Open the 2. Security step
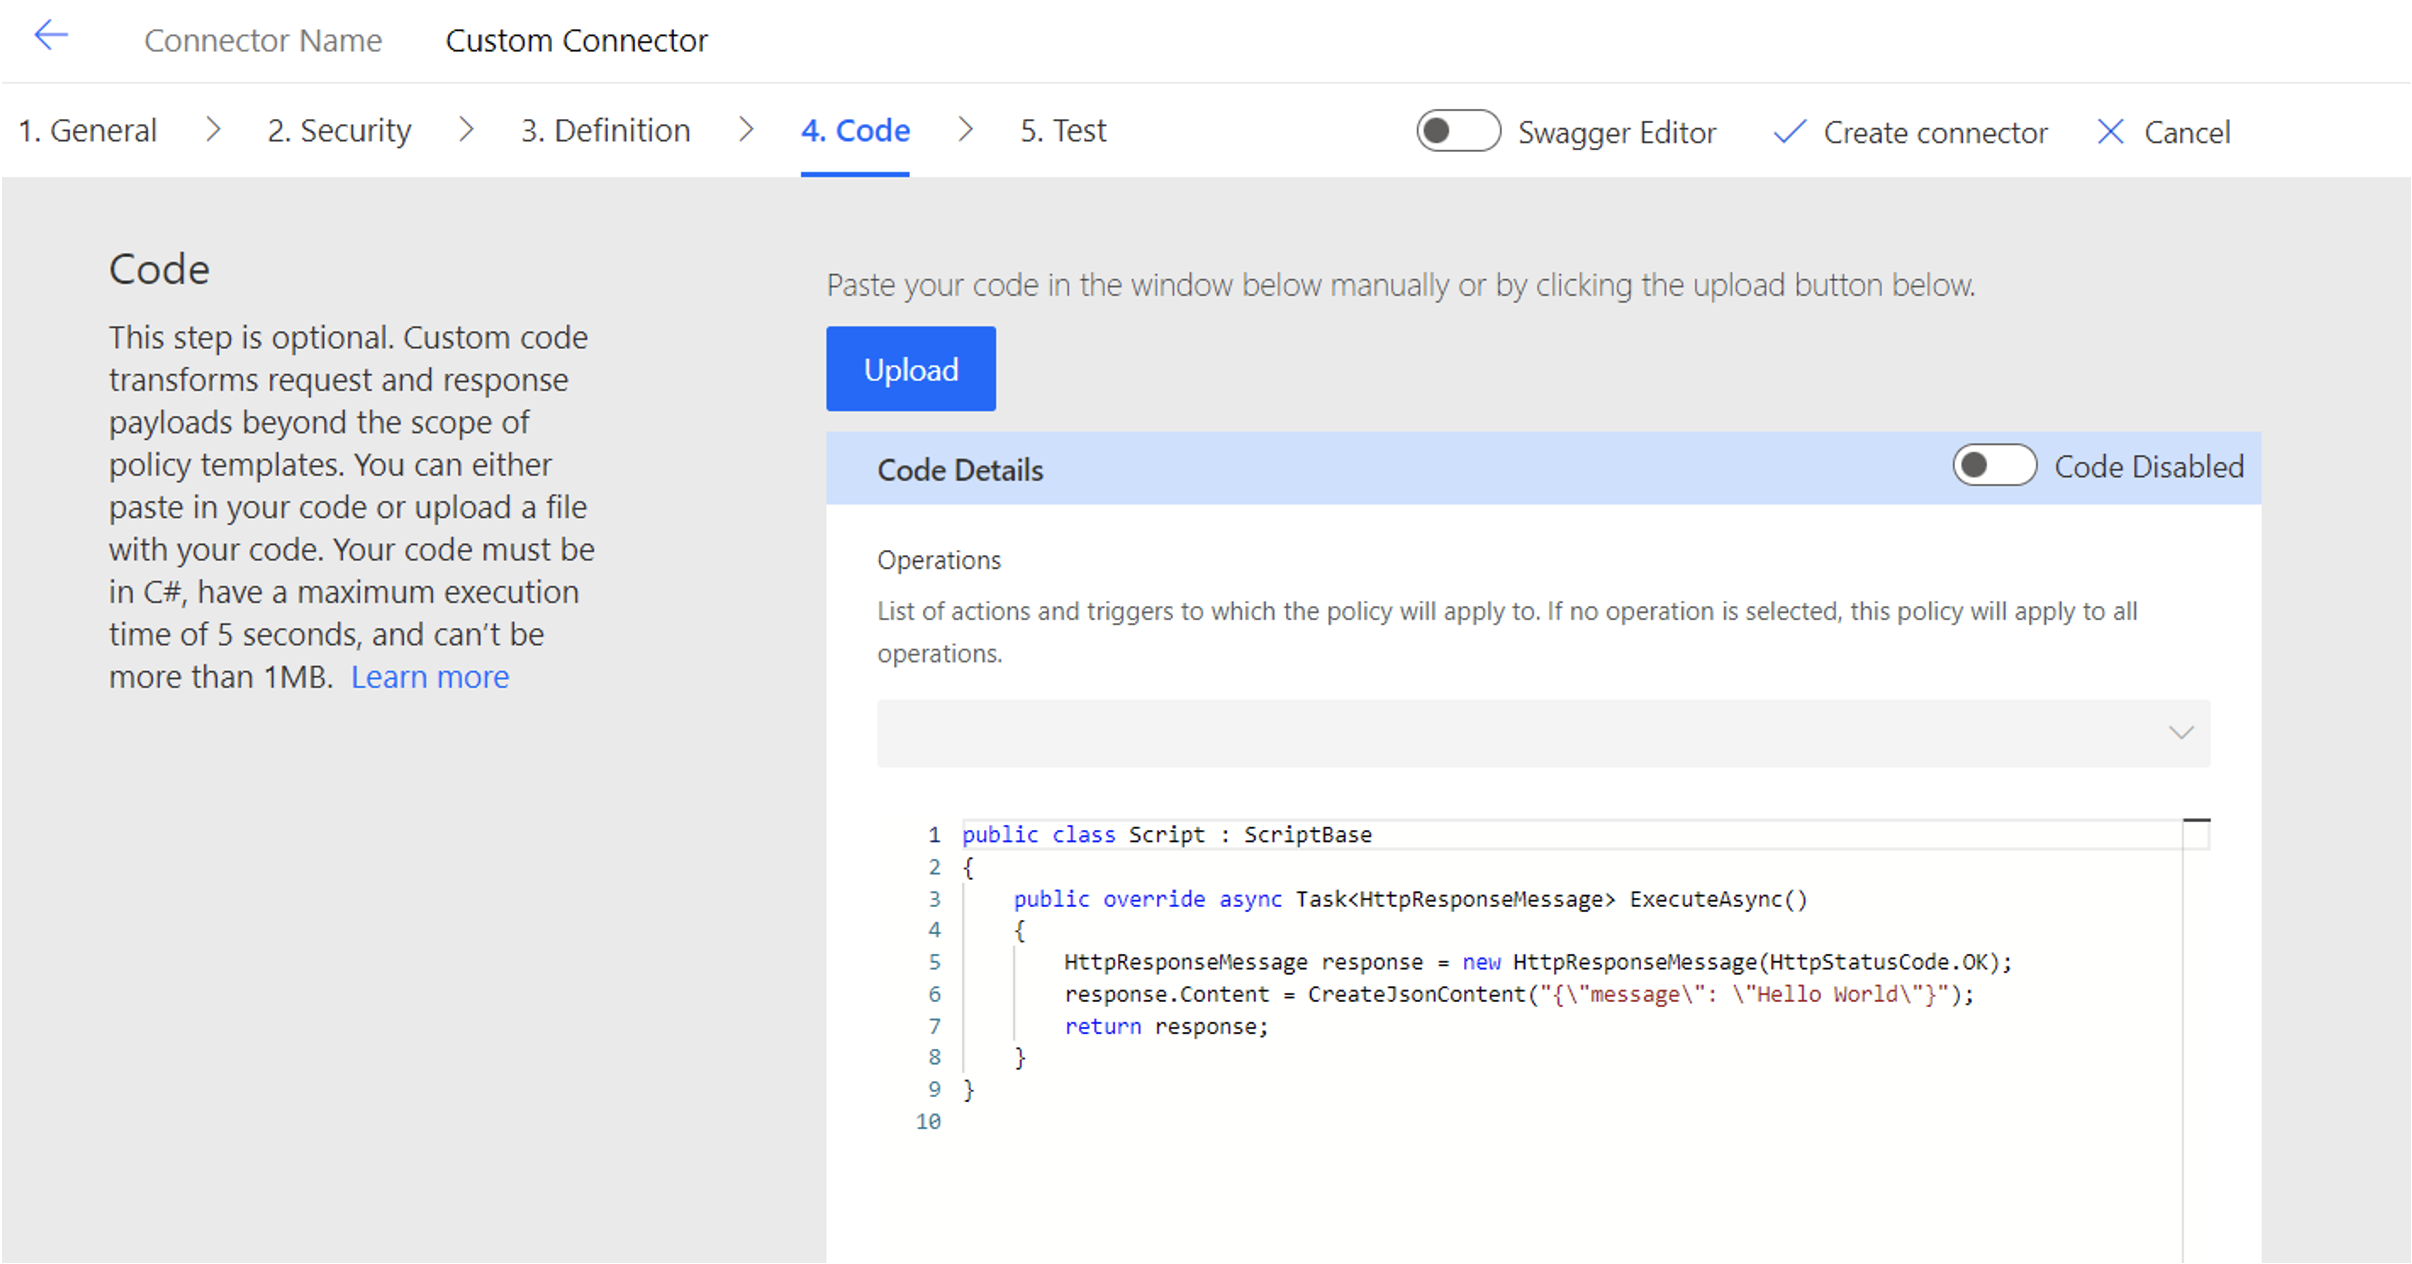This screenshot has width=2412, height=1264. pyautogui.click(x=339, y=130)
